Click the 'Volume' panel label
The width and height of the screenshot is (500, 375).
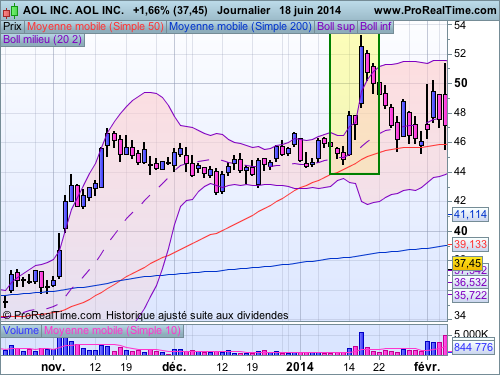point(21,330)
